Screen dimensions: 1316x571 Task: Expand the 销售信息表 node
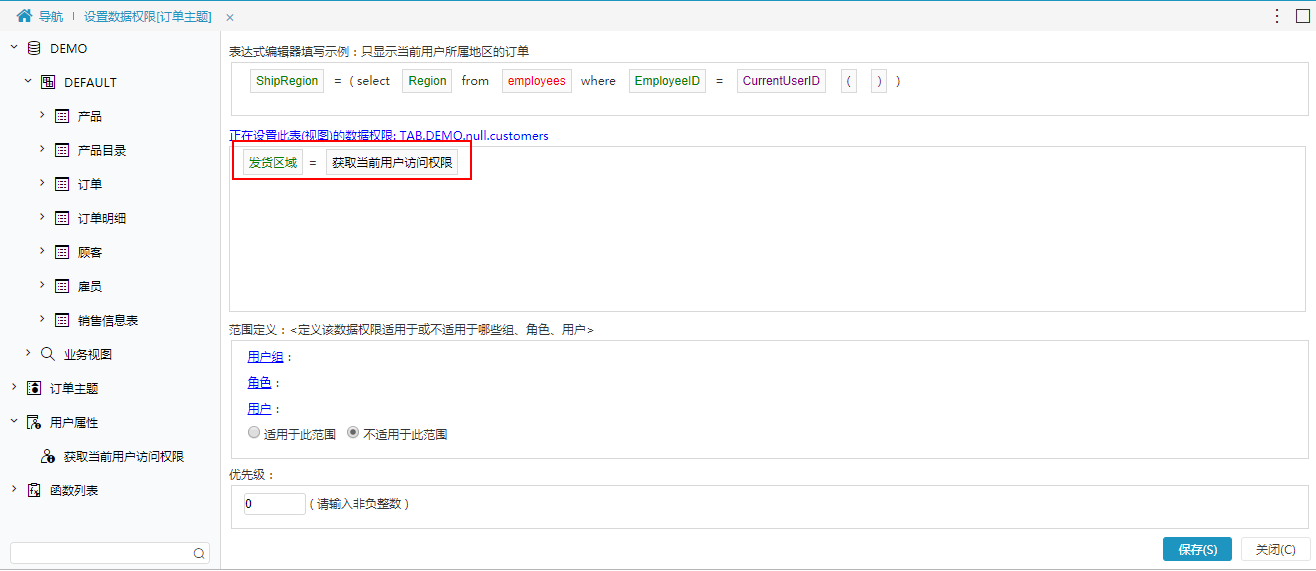point(42,320)
